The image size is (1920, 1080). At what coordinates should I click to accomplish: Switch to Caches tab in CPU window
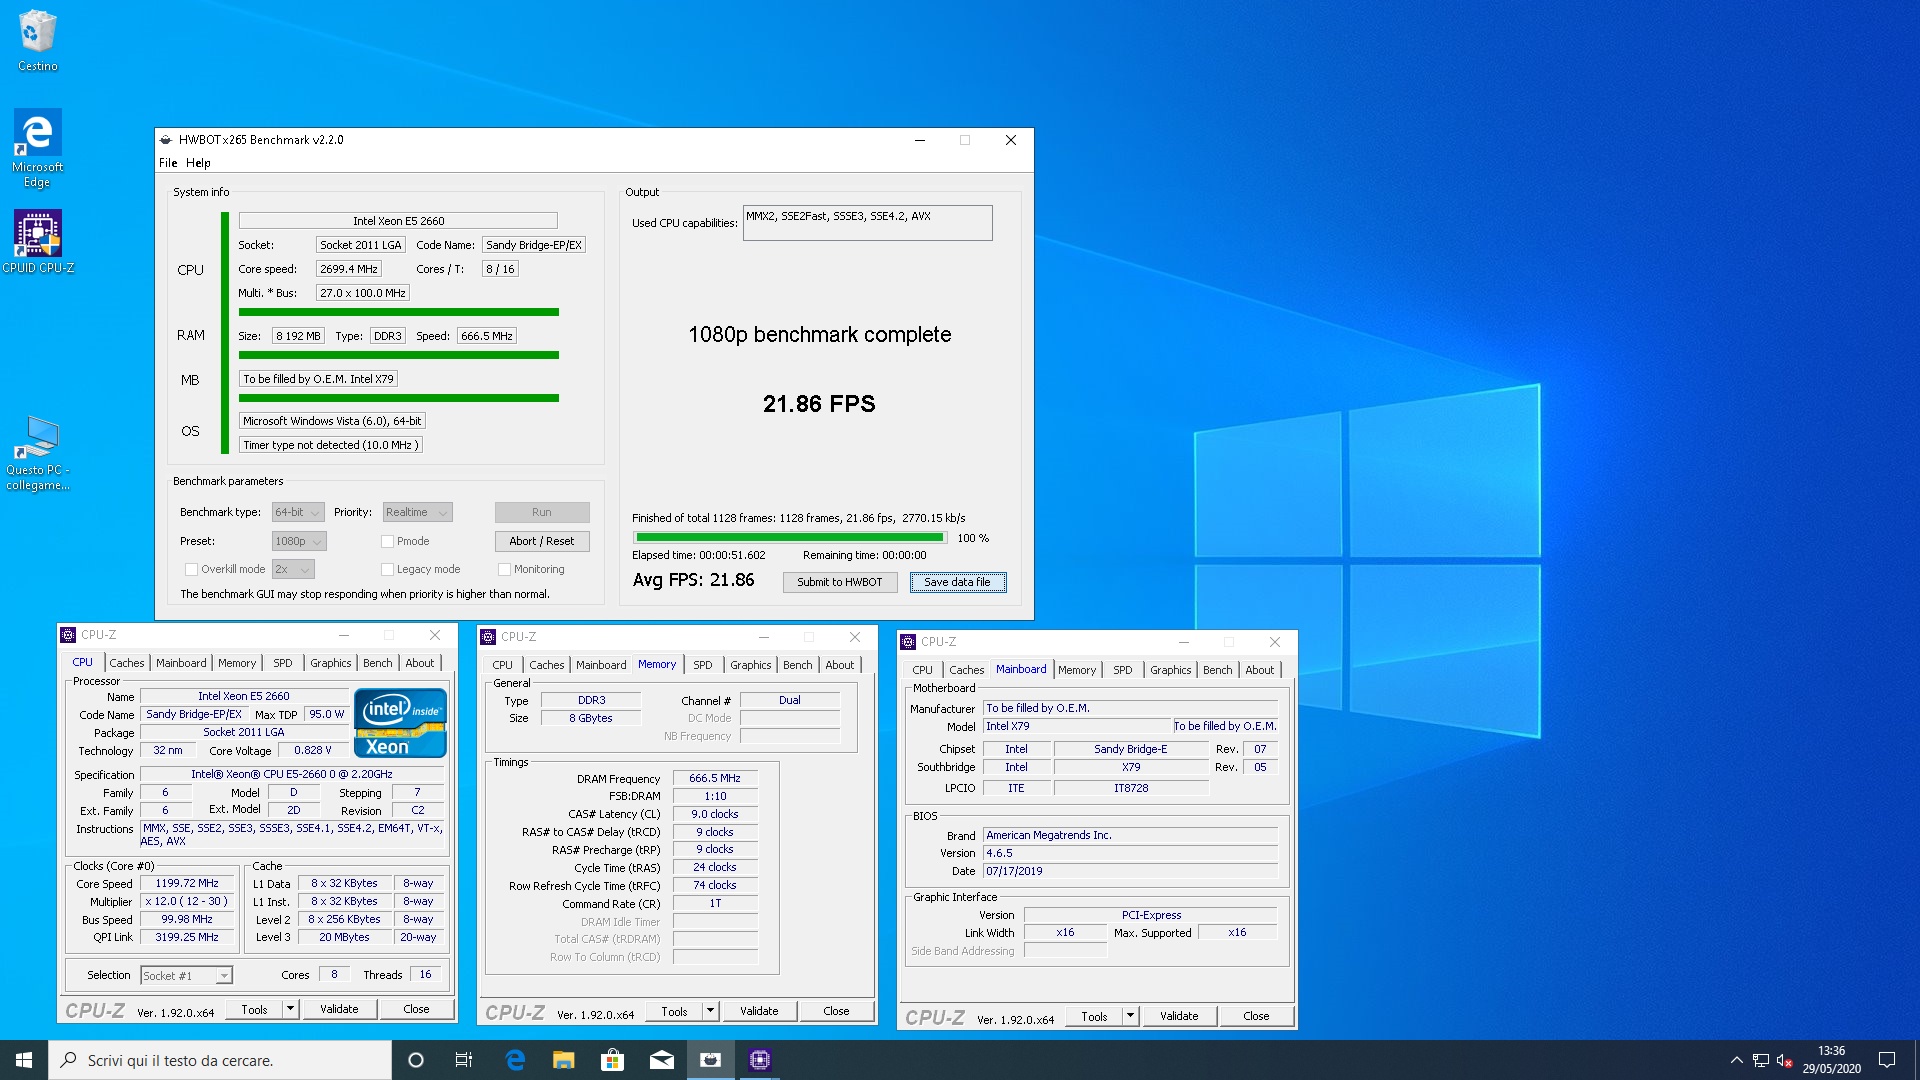[127, 663]
